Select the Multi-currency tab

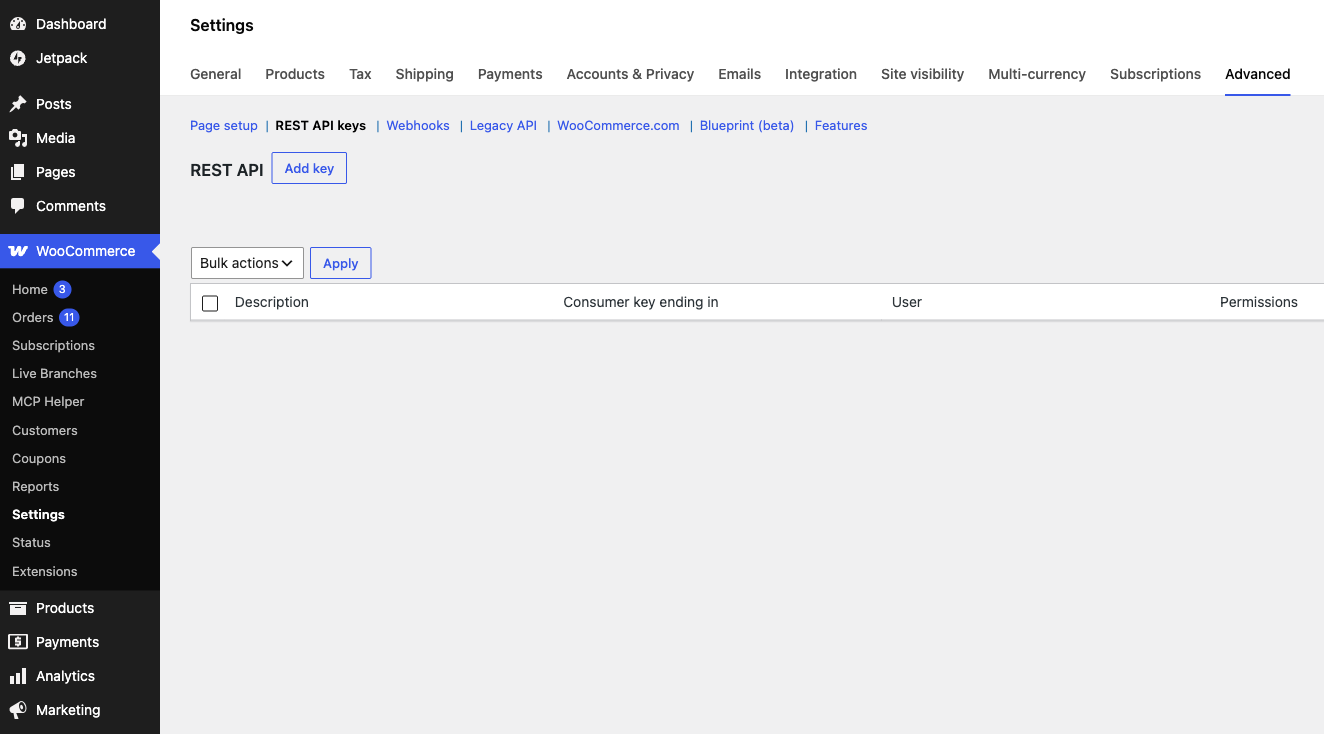(1037, 74)
